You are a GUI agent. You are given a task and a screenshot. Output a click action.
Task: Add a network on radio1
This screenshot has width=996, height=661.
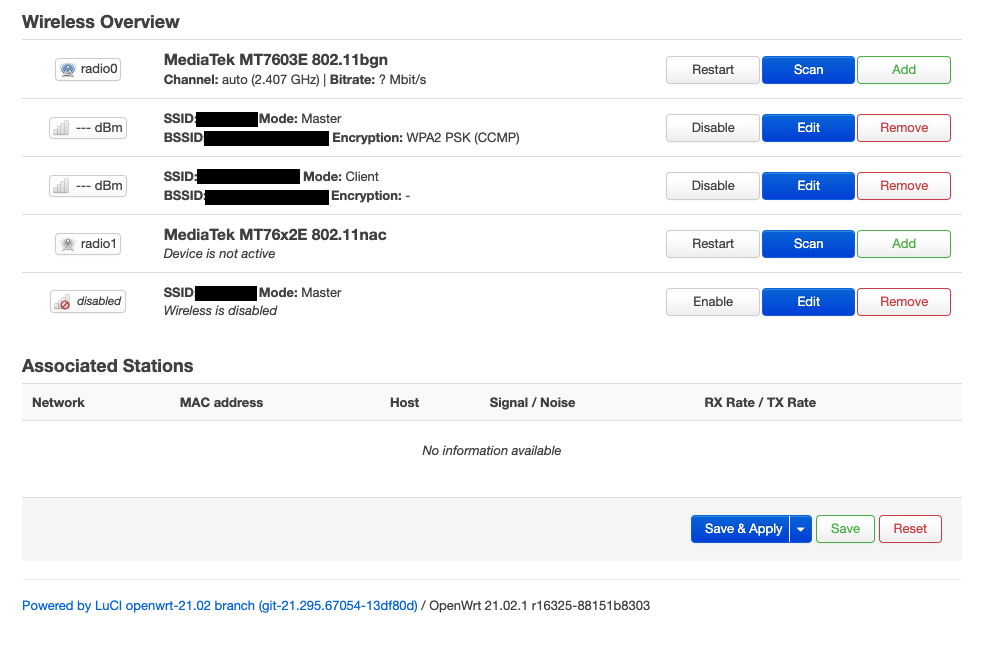pyautogui.click(x=903, y=244)
